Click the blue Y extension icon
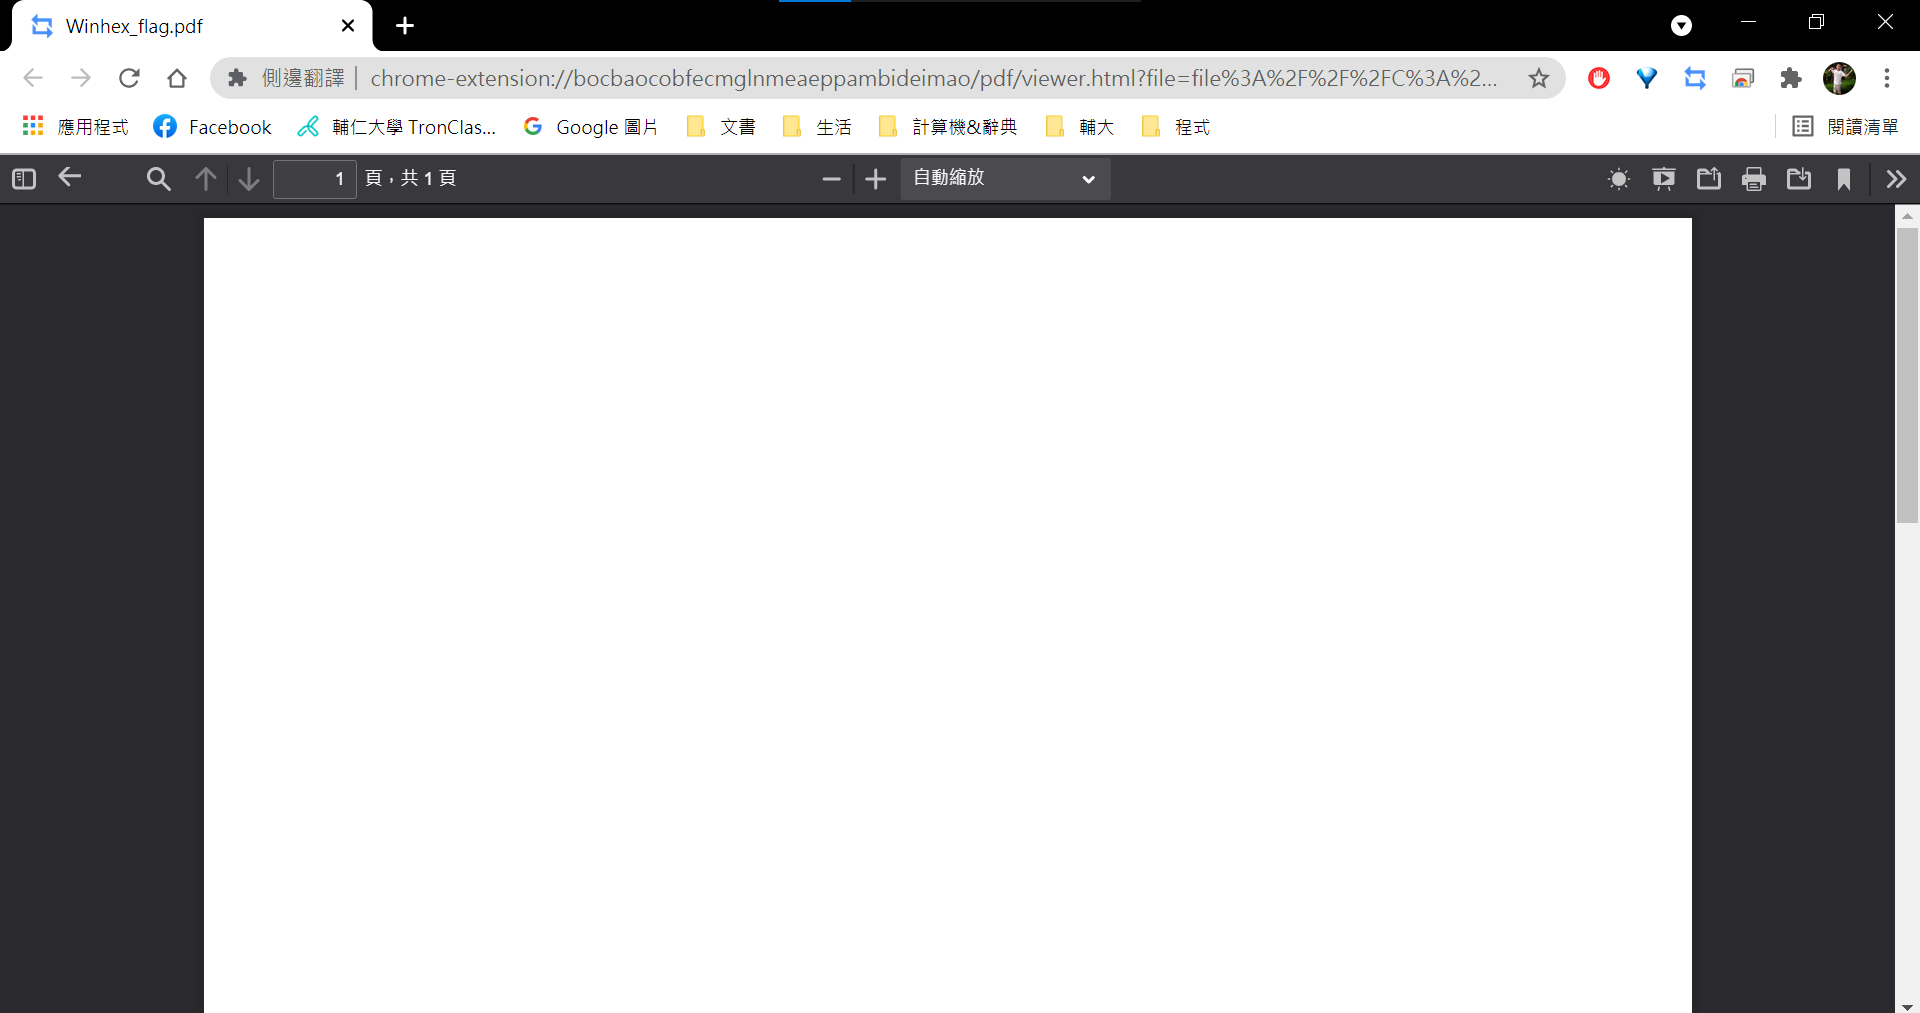The width and height of the screenshot is (1920, 1013). coord(1647,78)
